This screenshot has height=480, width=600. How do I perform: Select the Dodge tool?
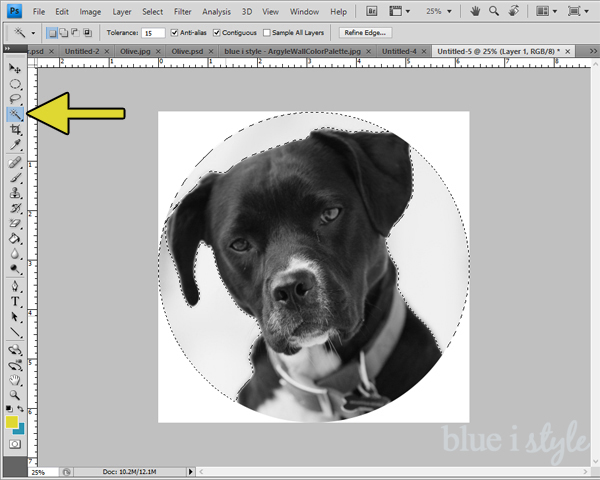15,269
